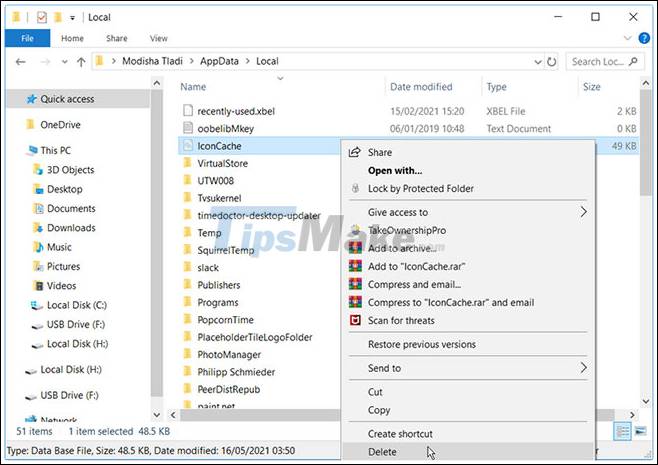Viewport: 658px width, 465px height.
Task: Switch to Details view layout icon
Action: [x=622, y=431]
